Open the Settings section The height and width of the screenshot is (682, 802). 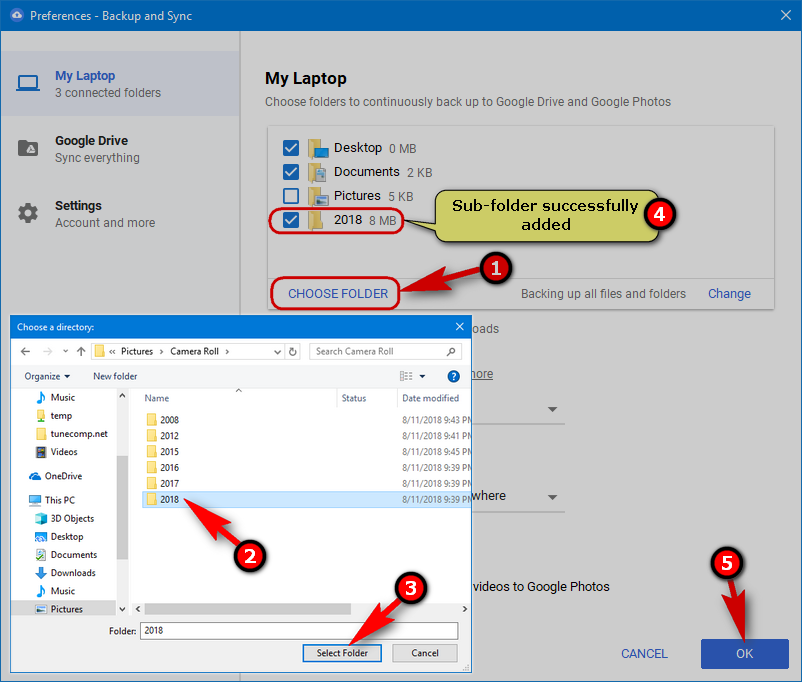[x=120, y=214]
